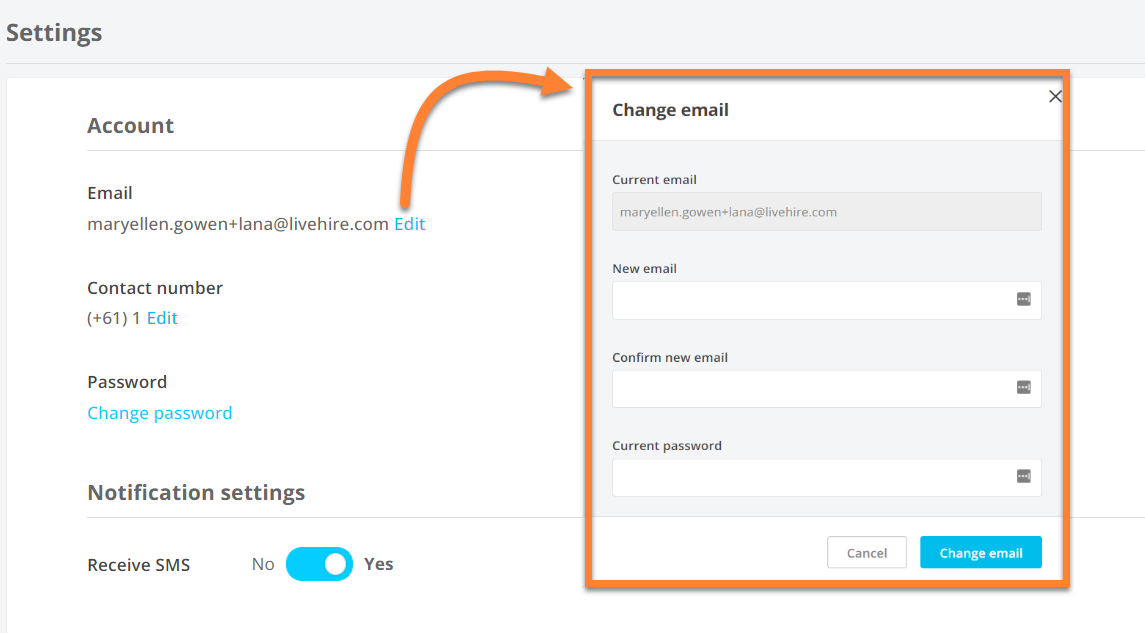The width and height of the screenshot is (1145, 633).
Task: Select No for Receive SMS
Action: [x=262, y=564]
